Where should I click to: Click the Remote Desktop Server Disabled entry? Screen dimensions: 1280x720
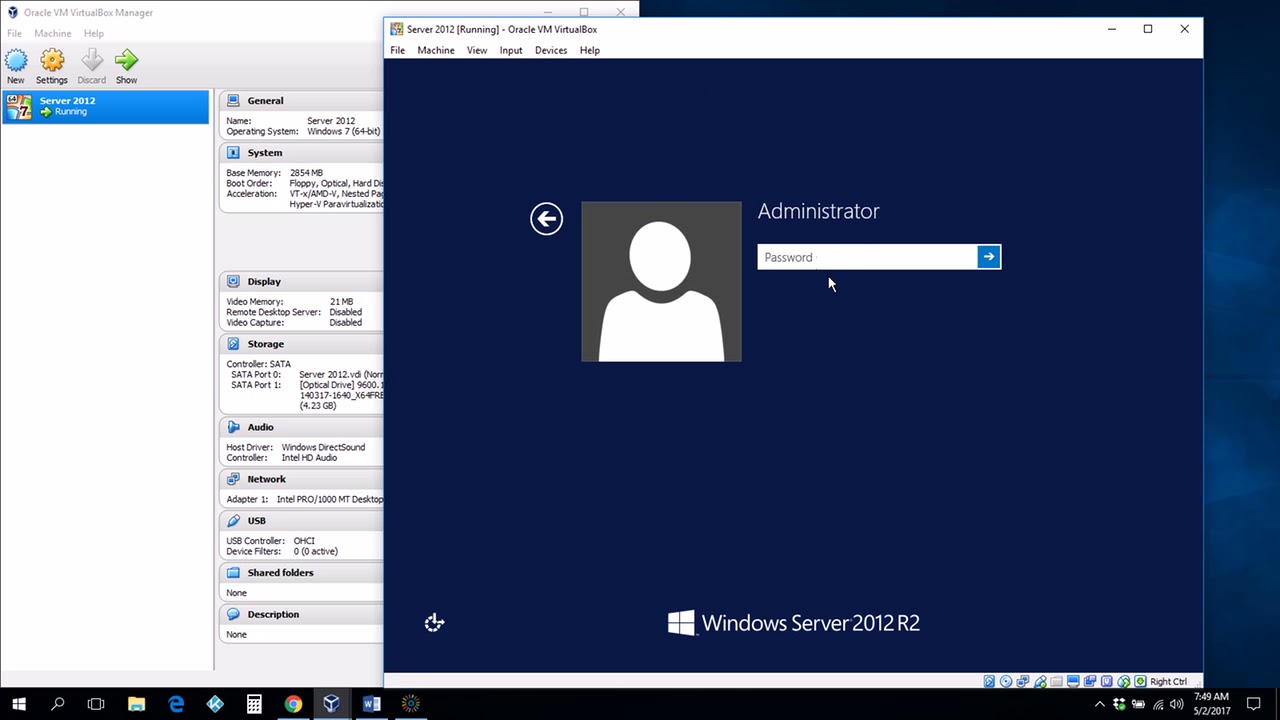click(x=294, y=312)
